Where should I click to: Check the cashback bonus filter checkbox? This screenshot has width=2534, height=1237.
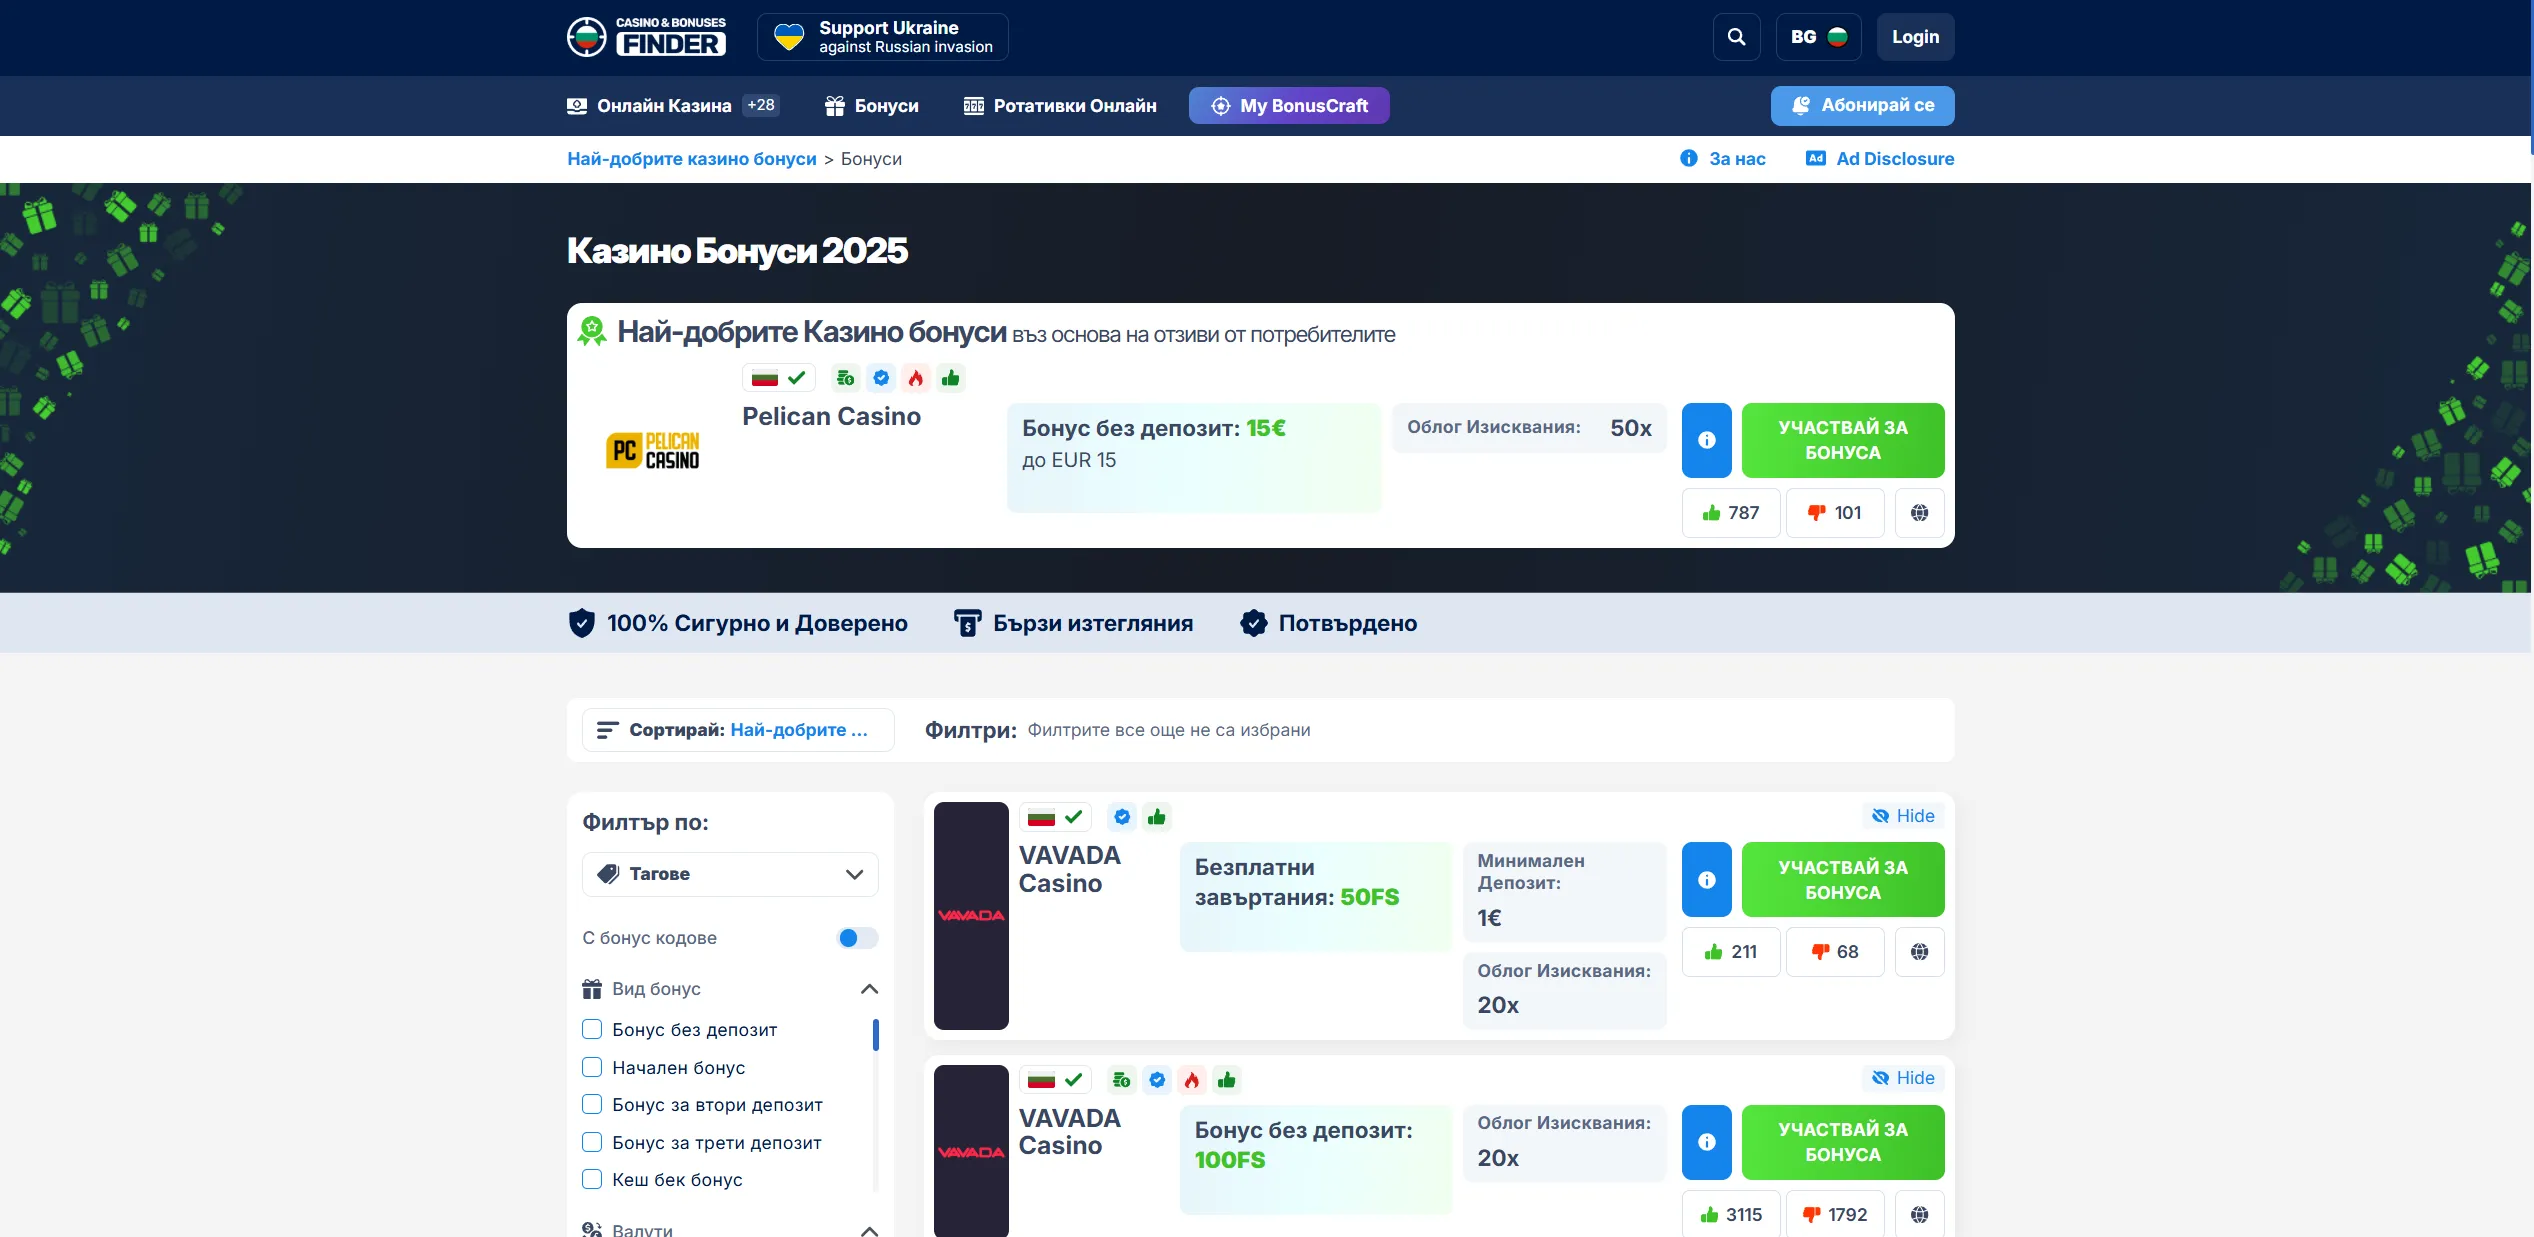[592, 1179]
